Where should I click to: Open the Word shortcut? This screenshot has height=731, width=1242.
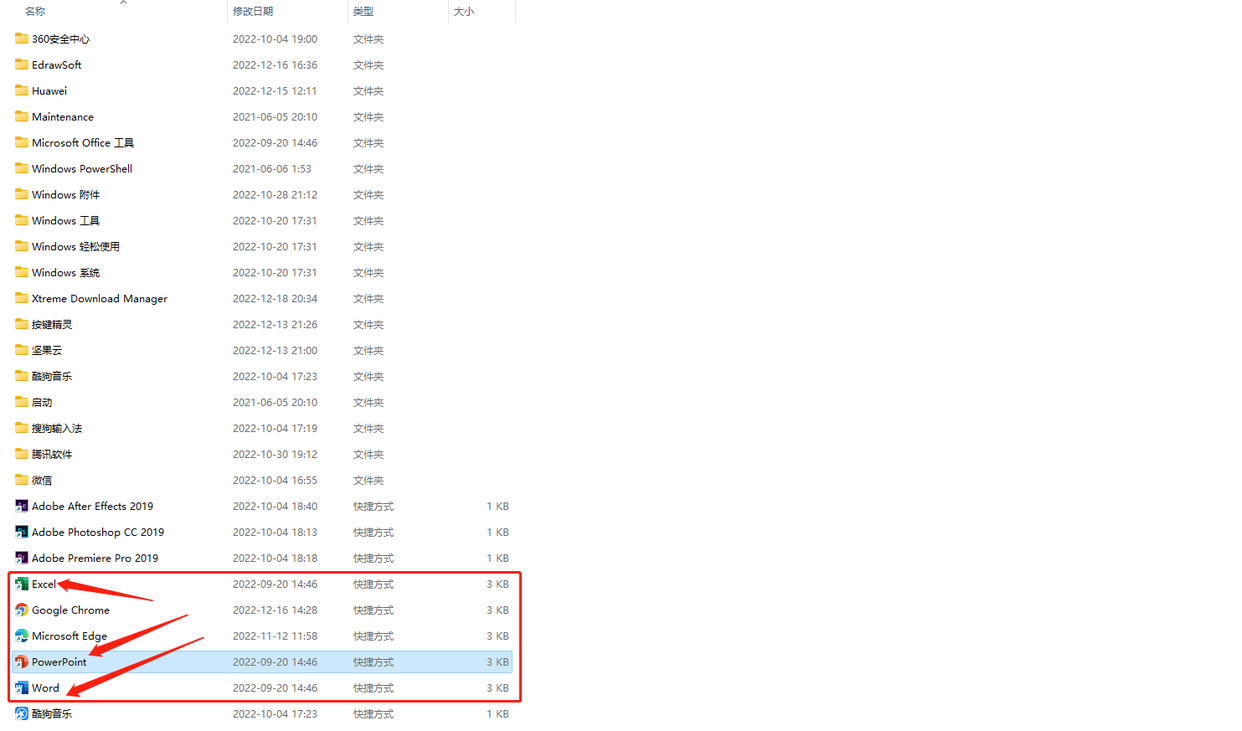coord(44,687)
